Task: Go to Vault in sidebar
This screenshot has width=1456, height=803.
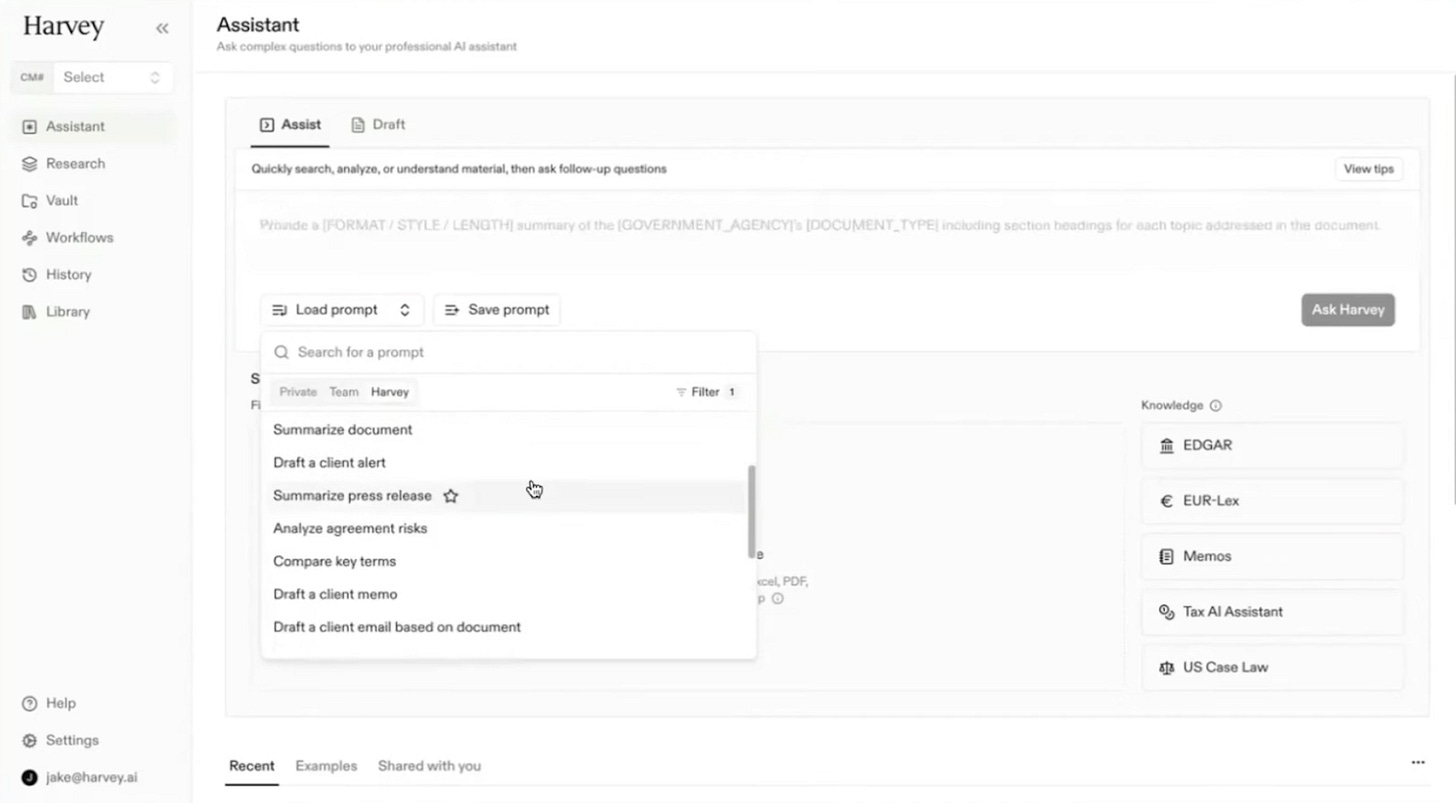Action: 93,201
